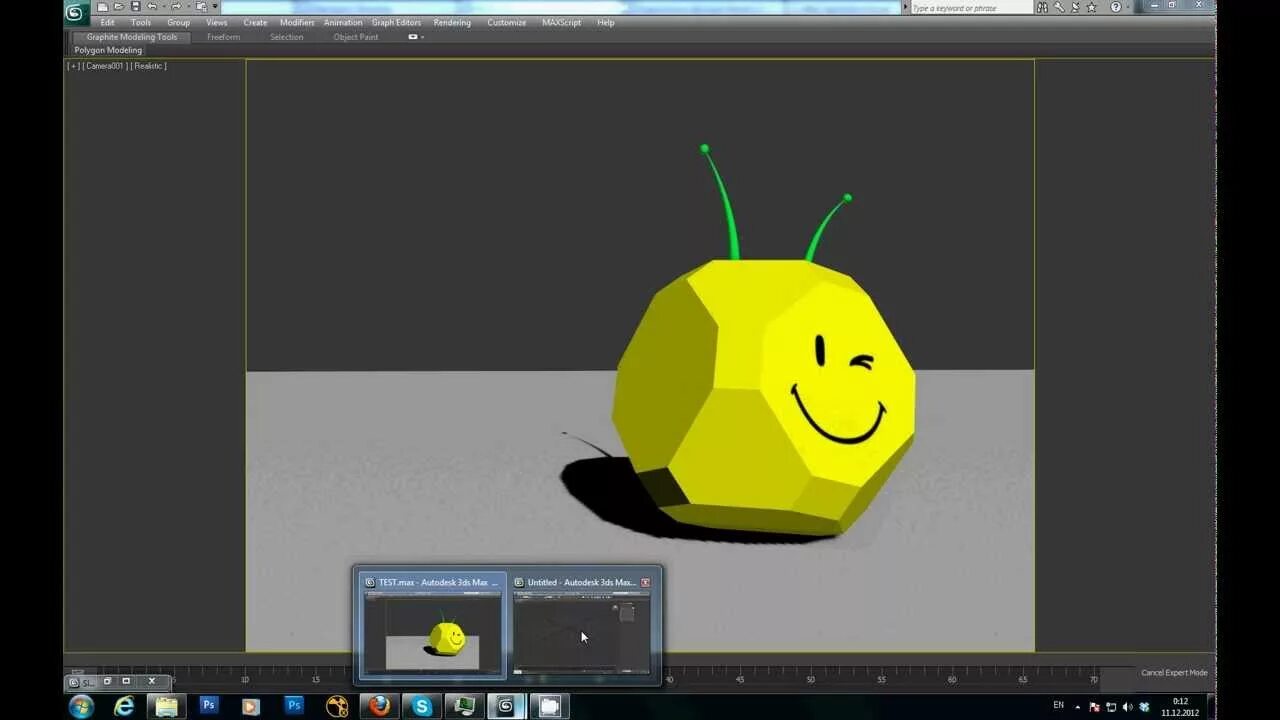1280x720 pixels.
Task: Select the Freeform ribbon tab
Action: pyautogui.click(x=223, y=37)
